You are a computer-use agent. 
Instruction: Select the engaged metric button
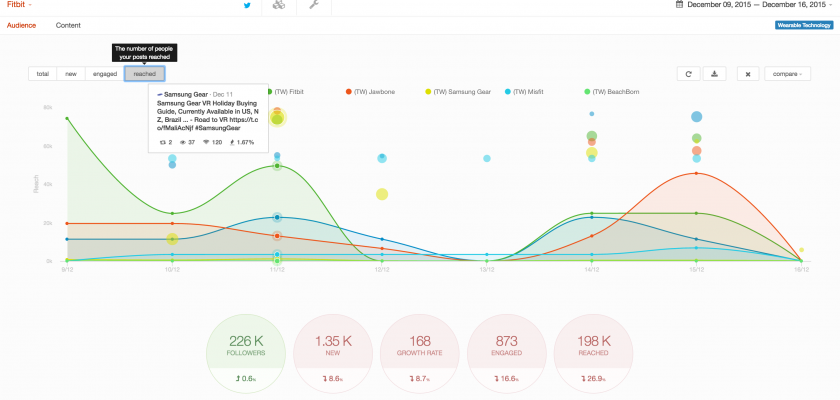tap(105, 73)
